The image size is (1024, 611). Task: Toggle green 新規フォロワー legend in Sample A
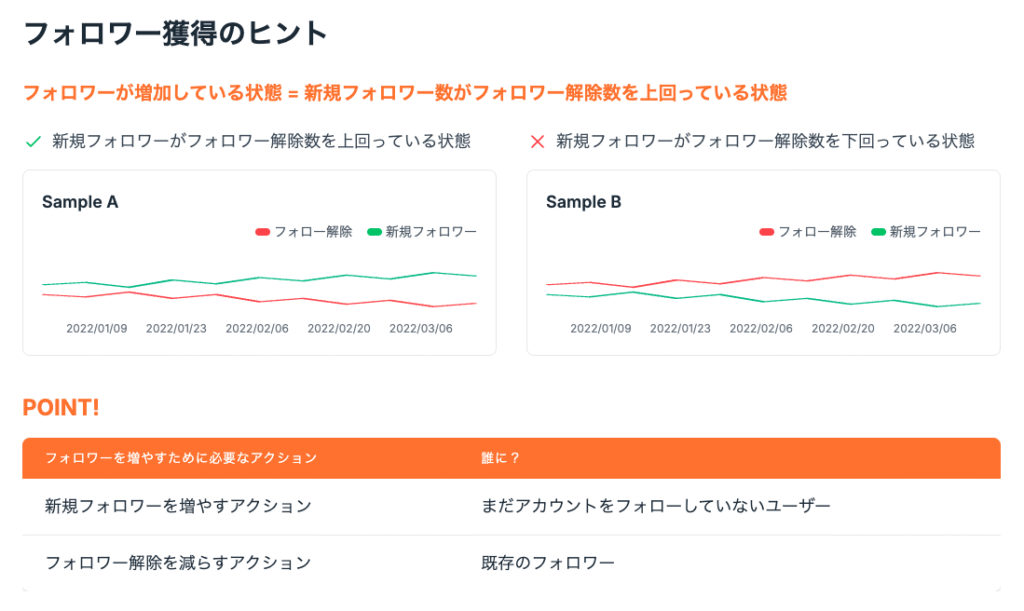tap(422, 232)
